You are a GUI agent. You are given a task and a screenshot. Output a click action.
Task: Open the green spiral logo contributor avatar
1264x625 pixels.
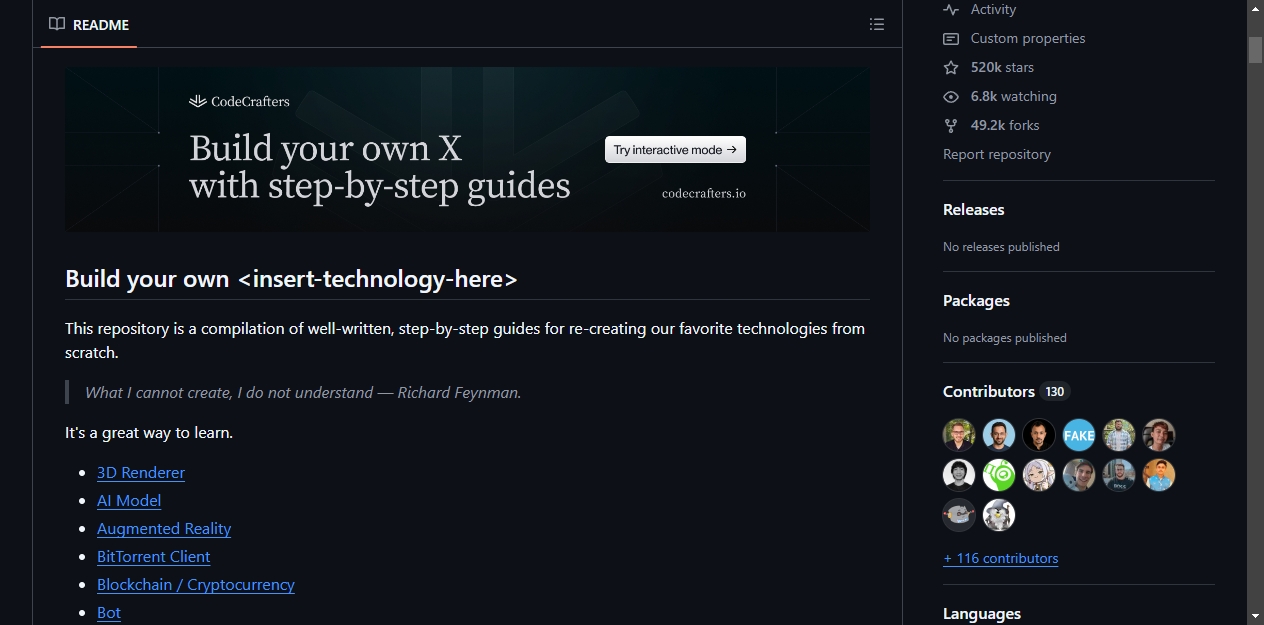click(x=999, y=475)
